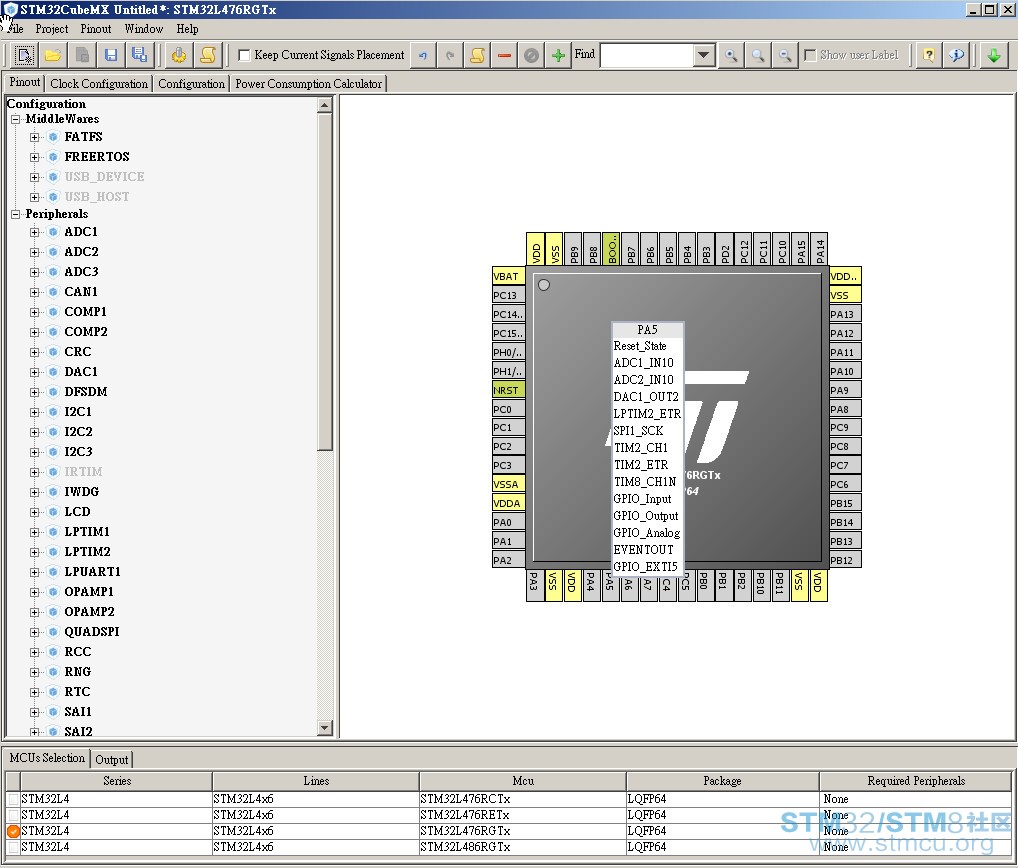
Task: Click the red minus collapse icon
Action: click(504, 55)
